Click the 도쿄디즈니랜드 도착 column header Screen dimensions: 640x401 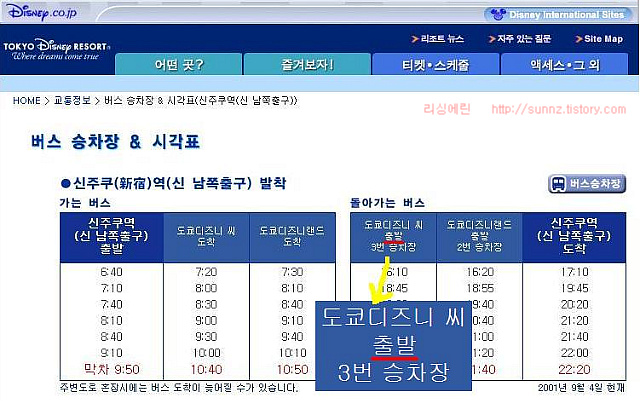(x=292, y=236)
